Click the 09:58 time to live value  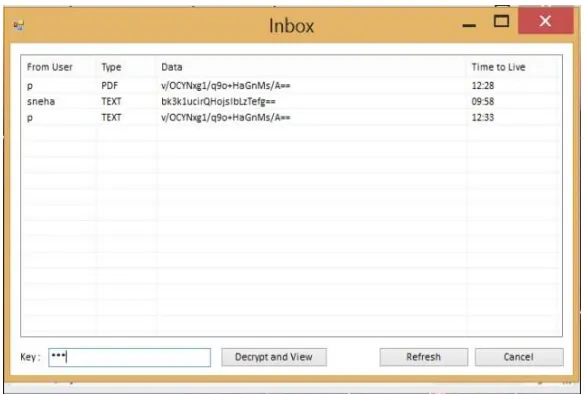click(x=483, y=101)
